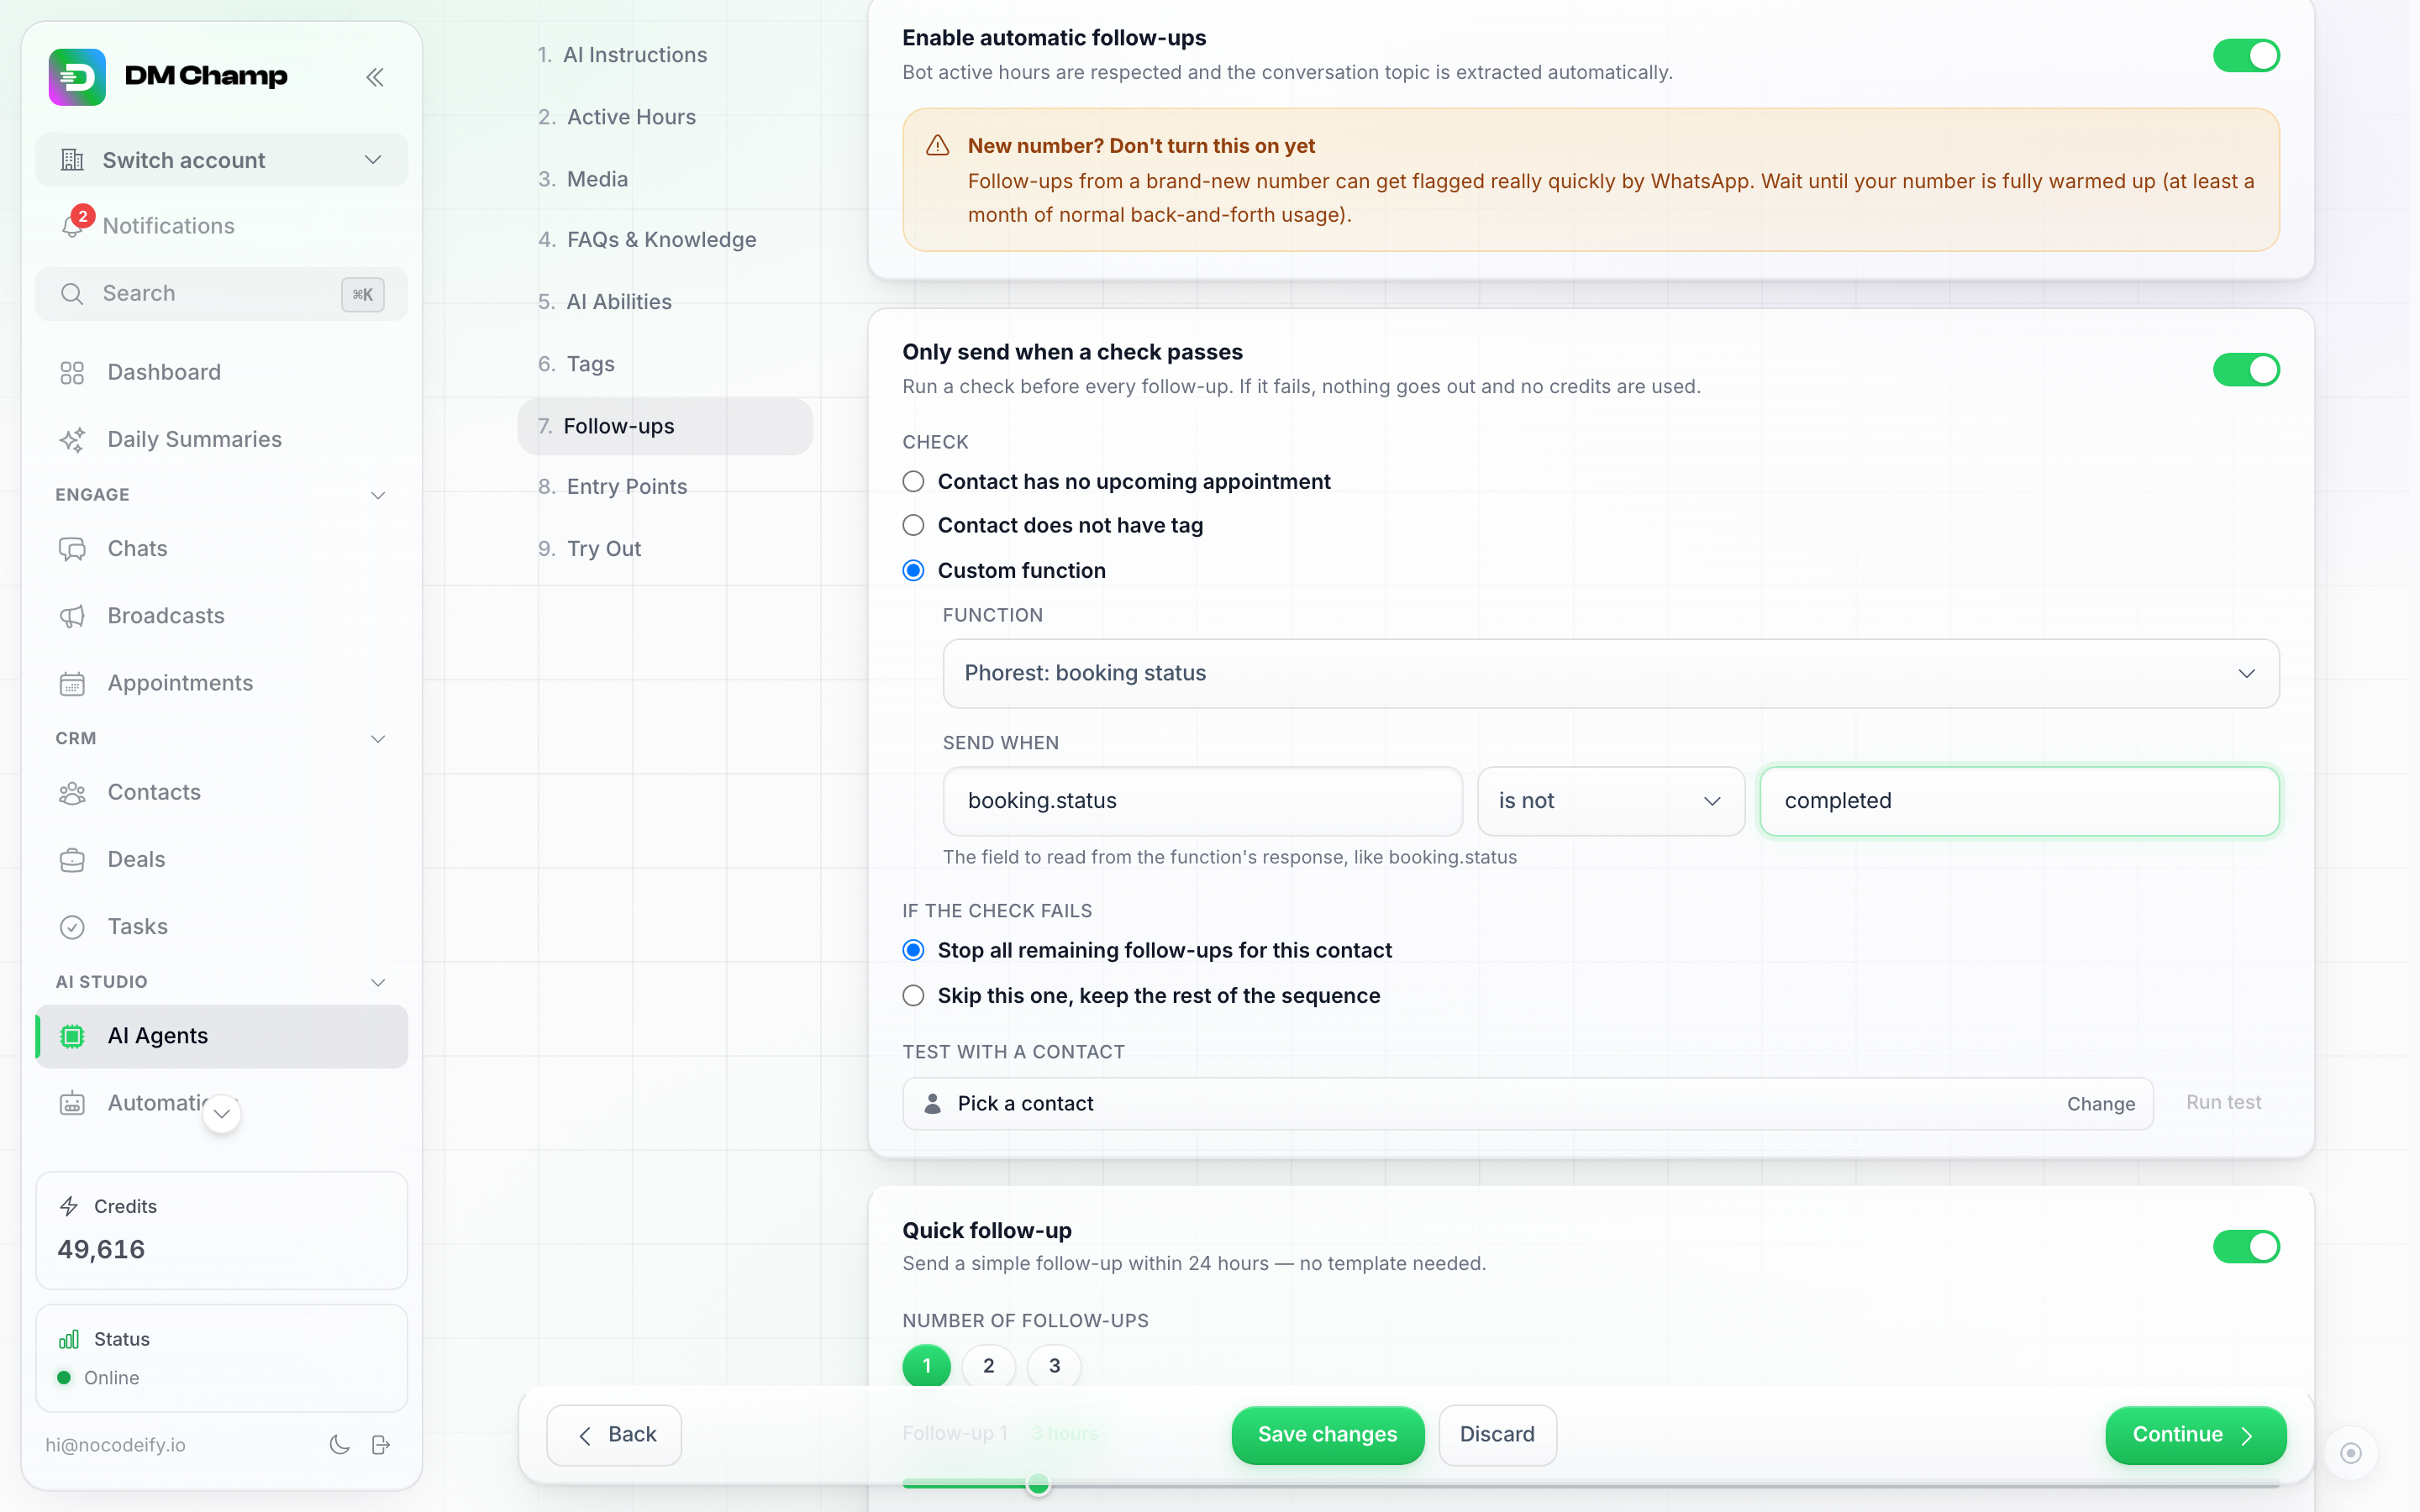Click the circular target icon at bottom right
Image resolution: width=2420 pixels, height=1512 pixels.
2351,1453
